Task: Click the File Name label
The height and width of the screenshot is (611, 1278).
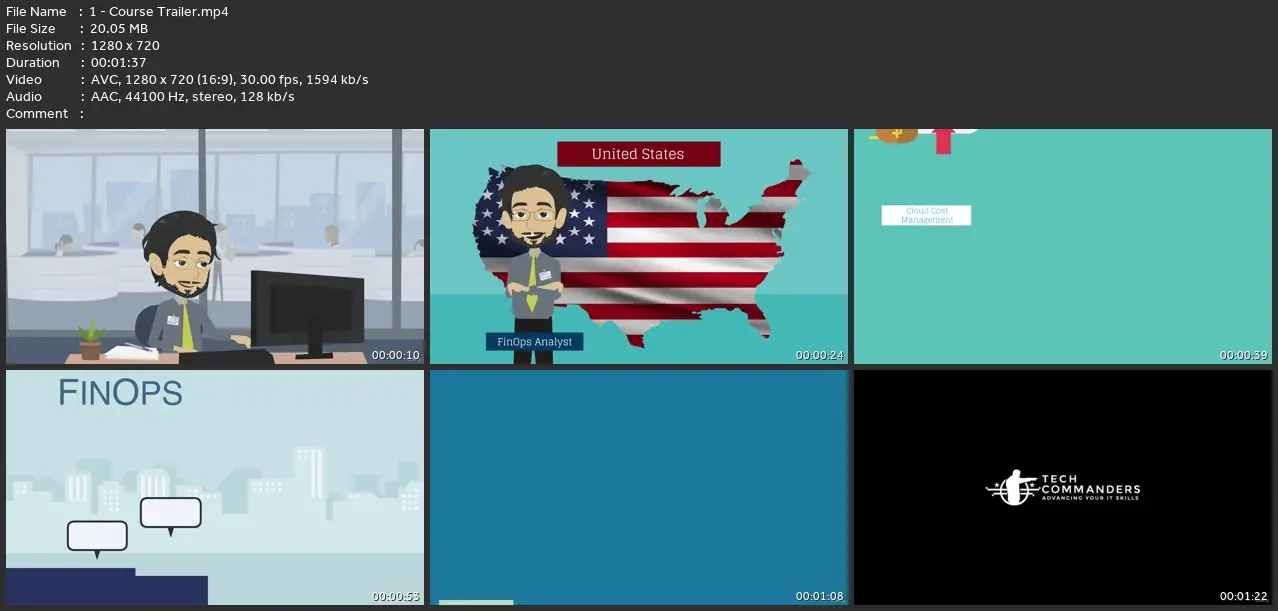Action: 36,12
